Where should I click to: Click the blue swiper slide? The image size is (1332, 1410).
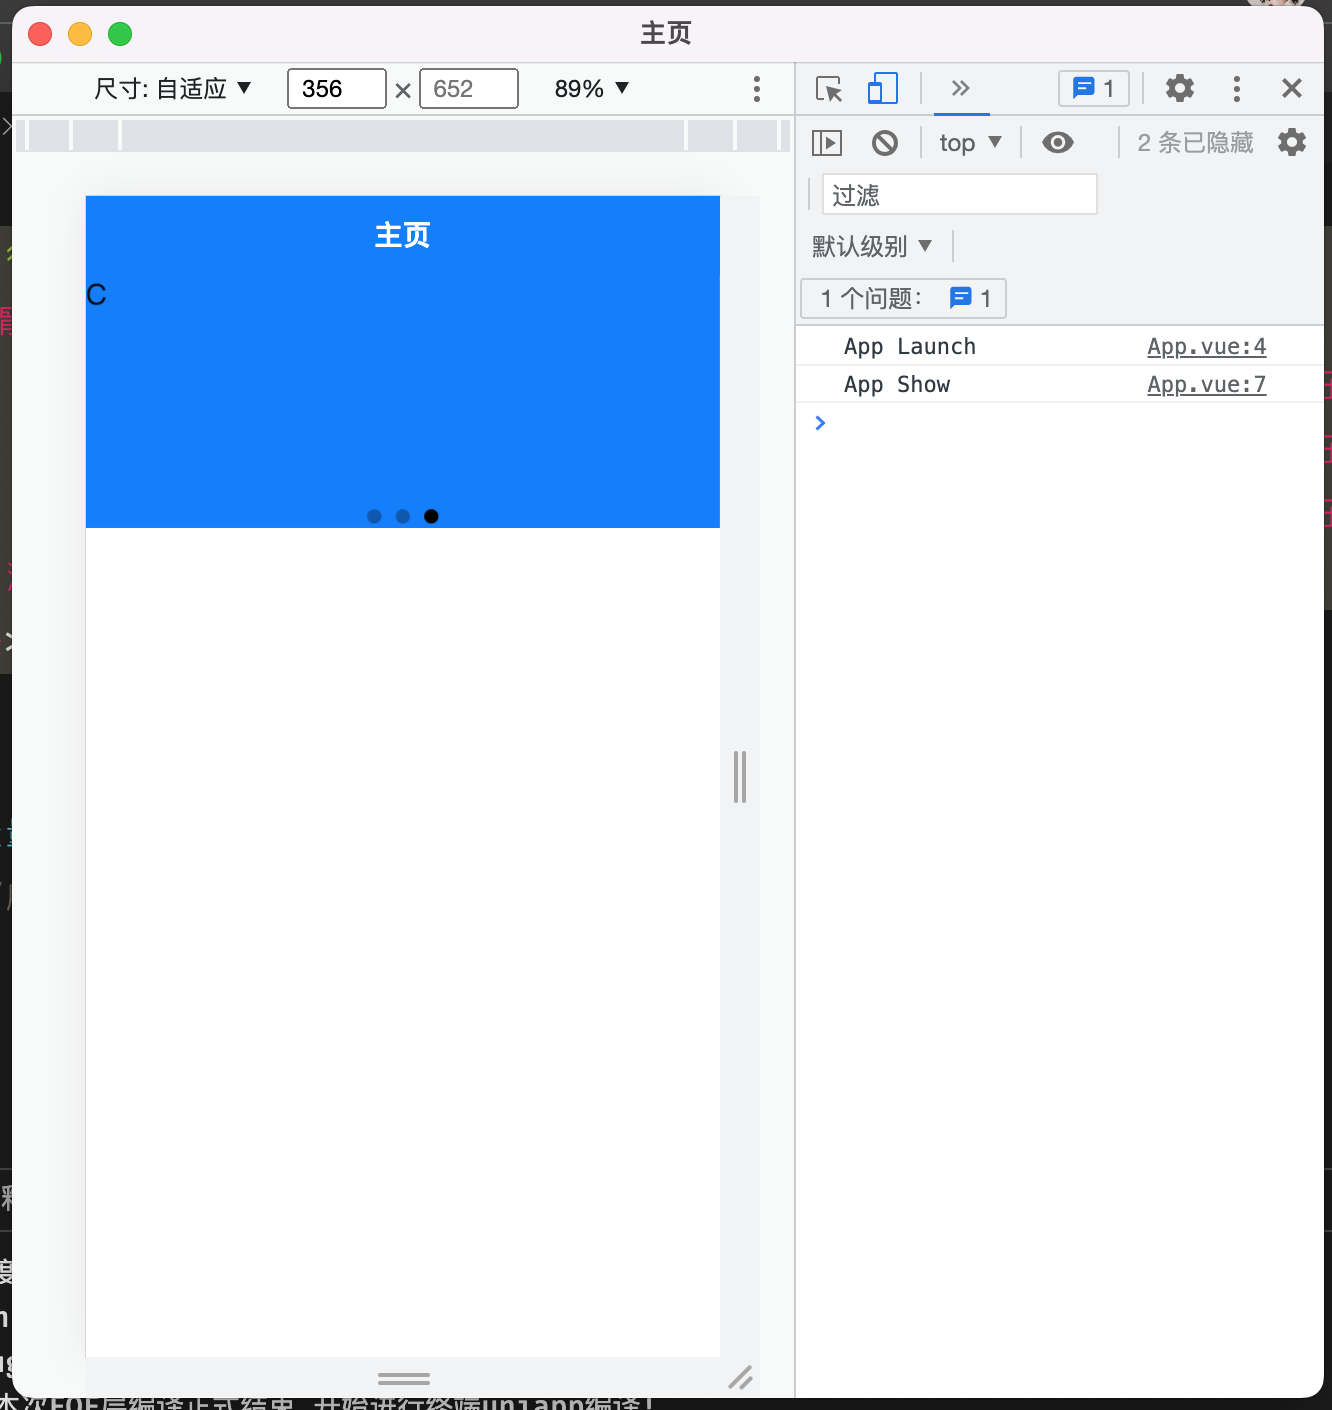point(402,400)
